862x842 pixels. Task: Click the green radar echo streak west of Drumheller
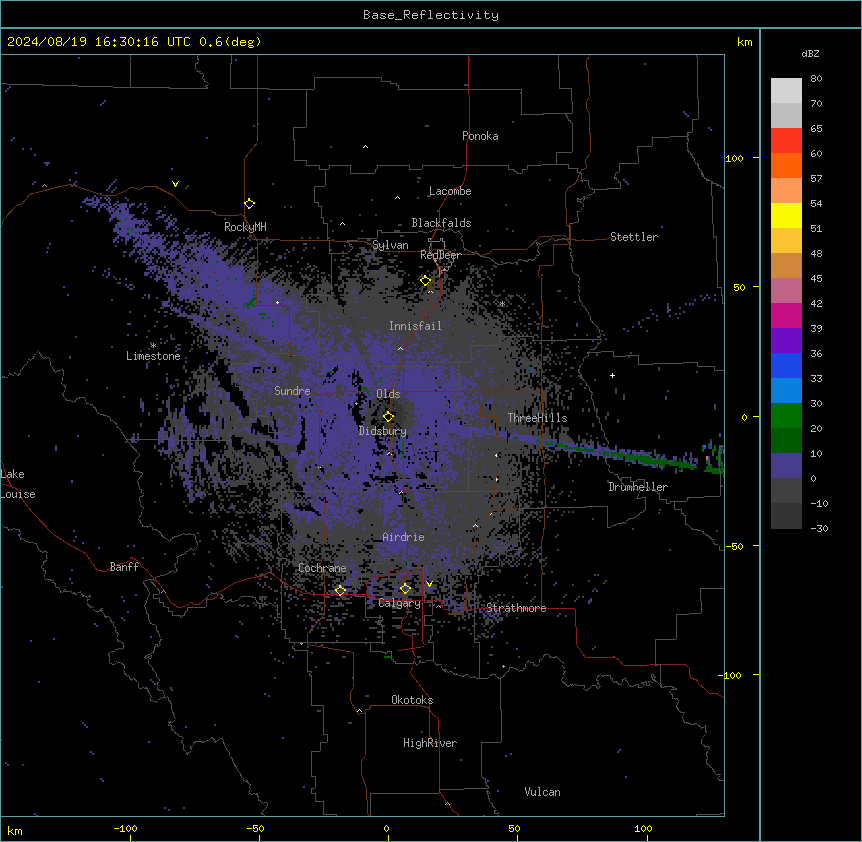pyautogui.click(x=621, y=453)
